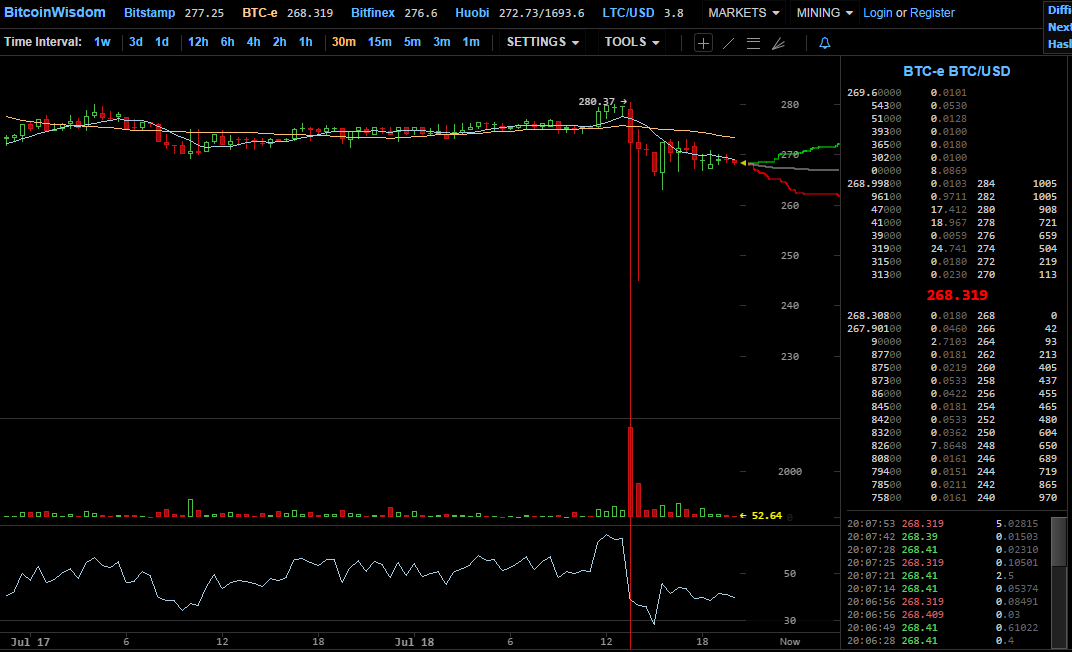Viewport: 1072px width, 652px height.
Task: Expand the MINING menu
Action: coord(825,13)
